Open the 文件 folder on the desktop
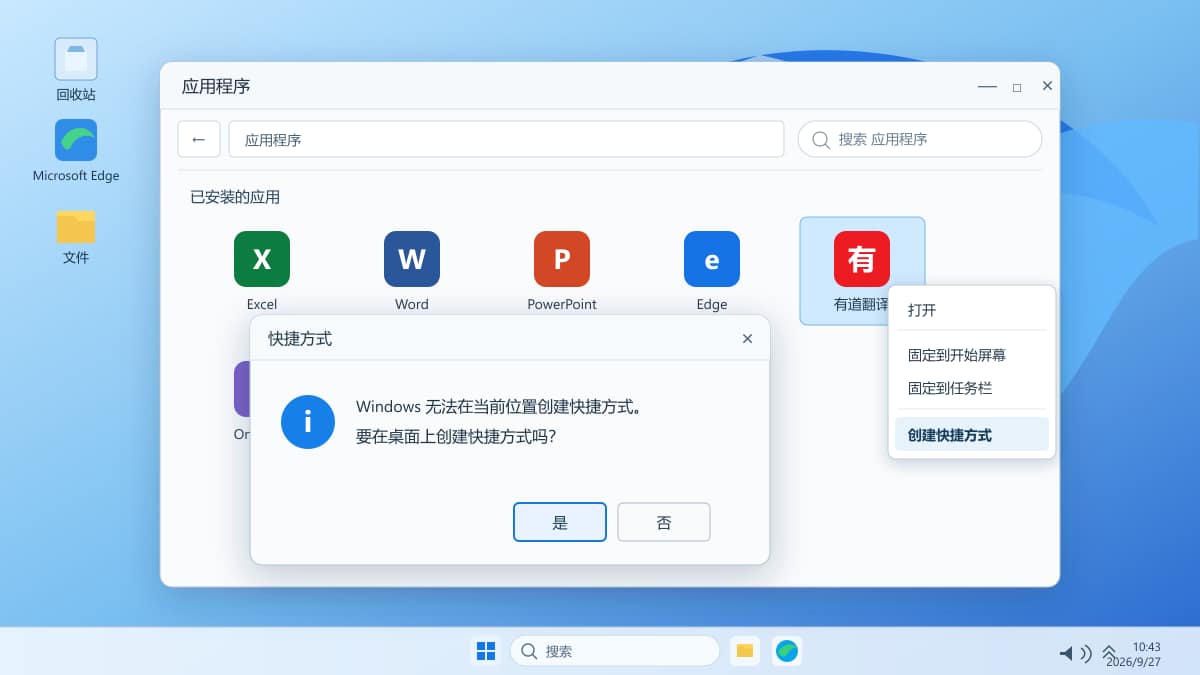 [76, 226]
